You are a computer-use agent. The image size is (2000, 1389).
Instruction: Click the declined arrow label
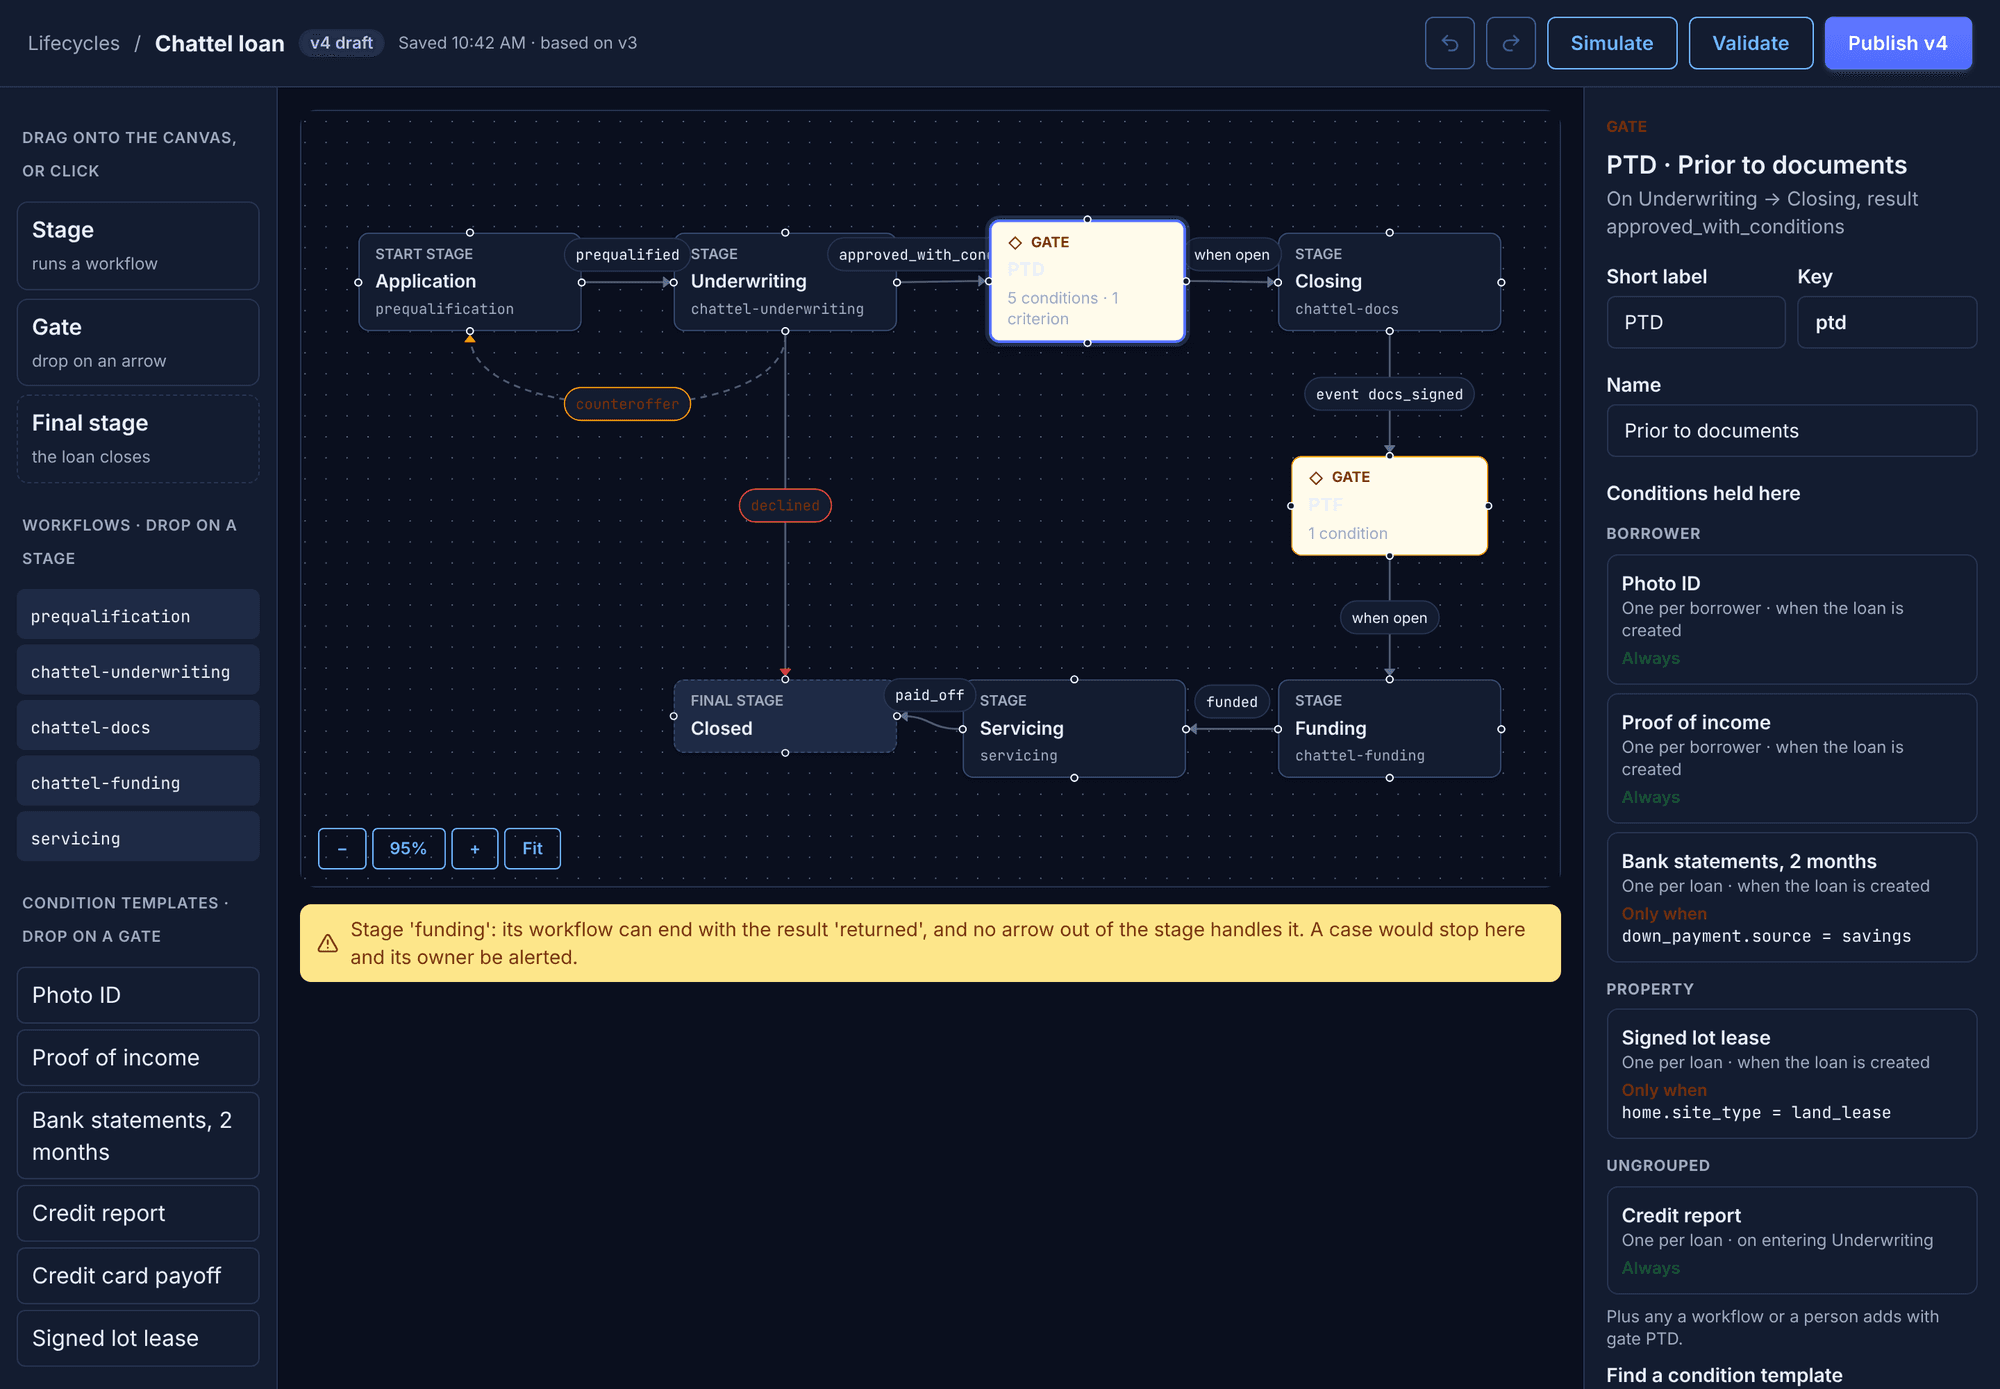tap(785, 505)
